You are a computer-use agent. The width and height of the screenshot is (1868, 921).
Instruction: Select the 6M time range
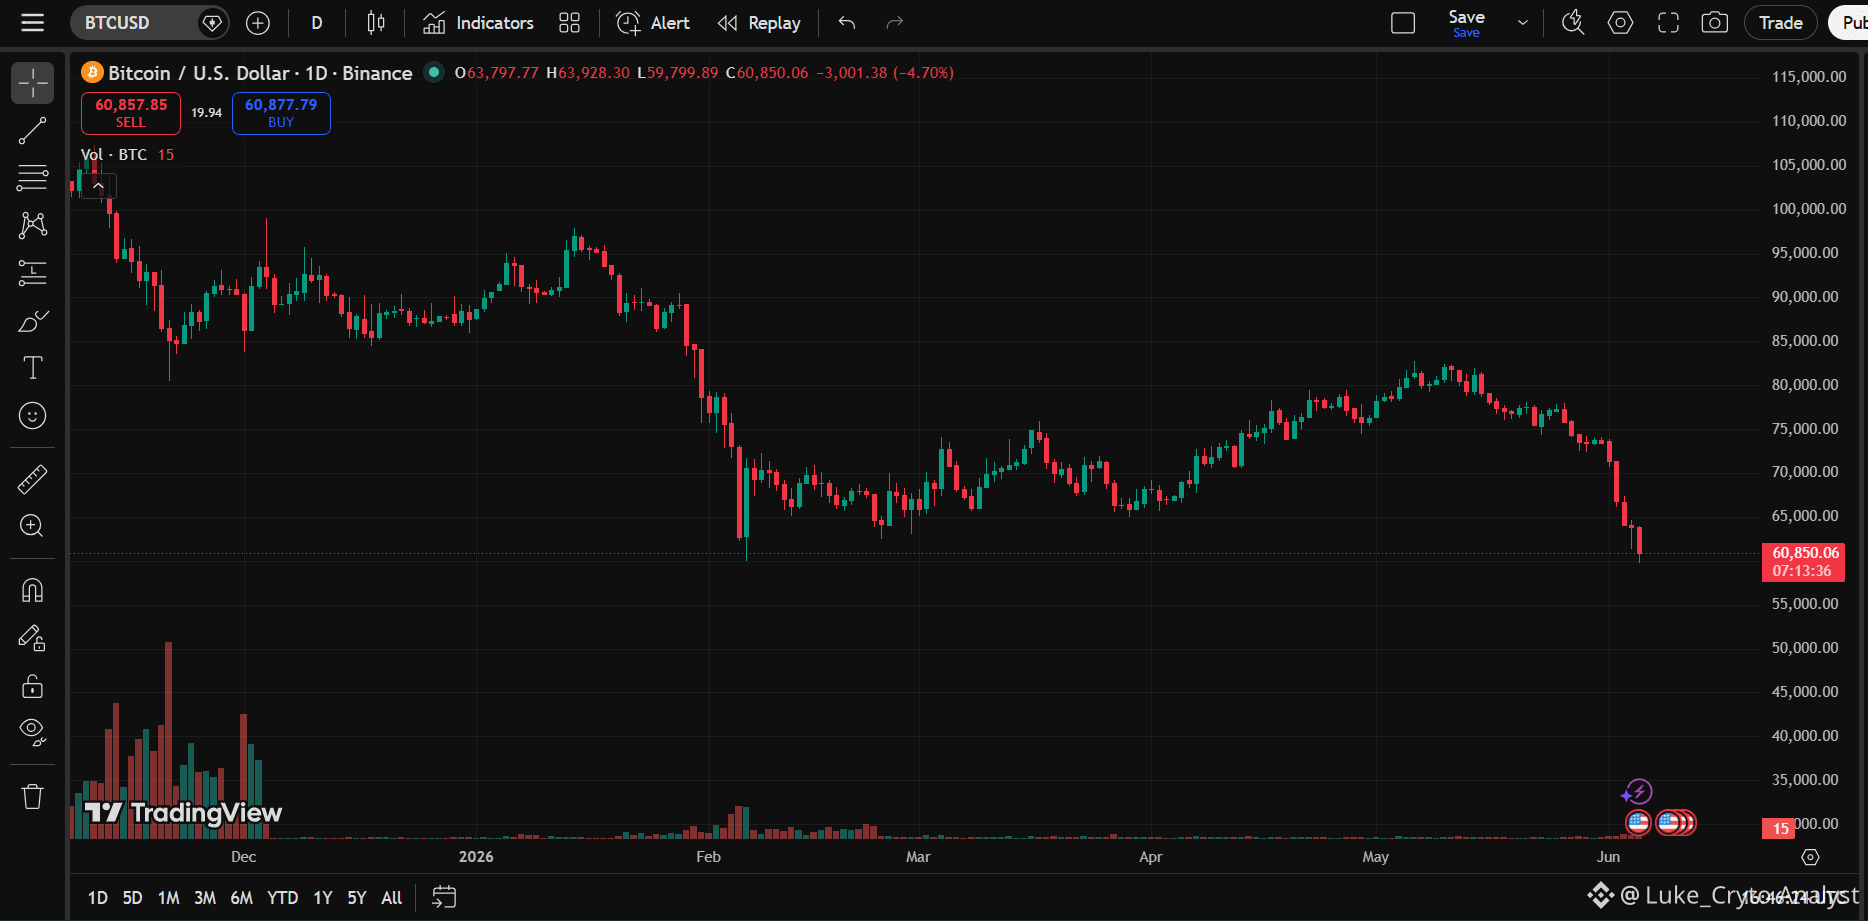click(242, 898)
